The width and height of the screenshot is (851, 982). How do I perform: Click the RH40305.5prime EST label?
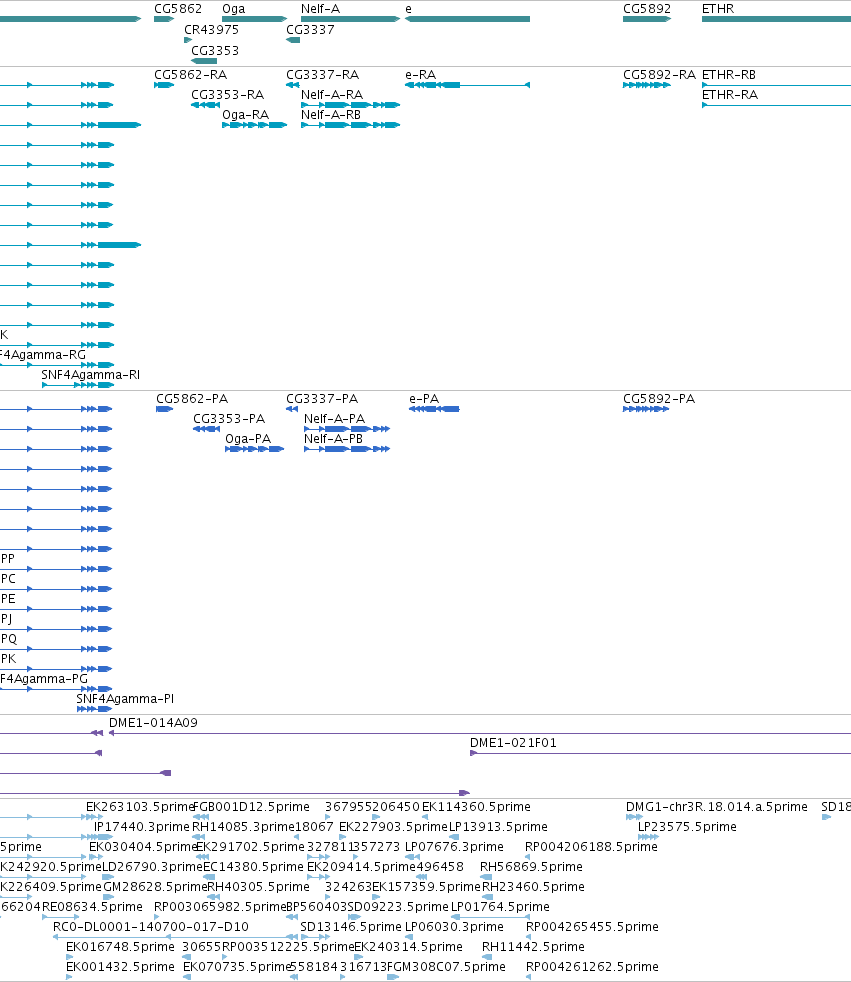258,887
